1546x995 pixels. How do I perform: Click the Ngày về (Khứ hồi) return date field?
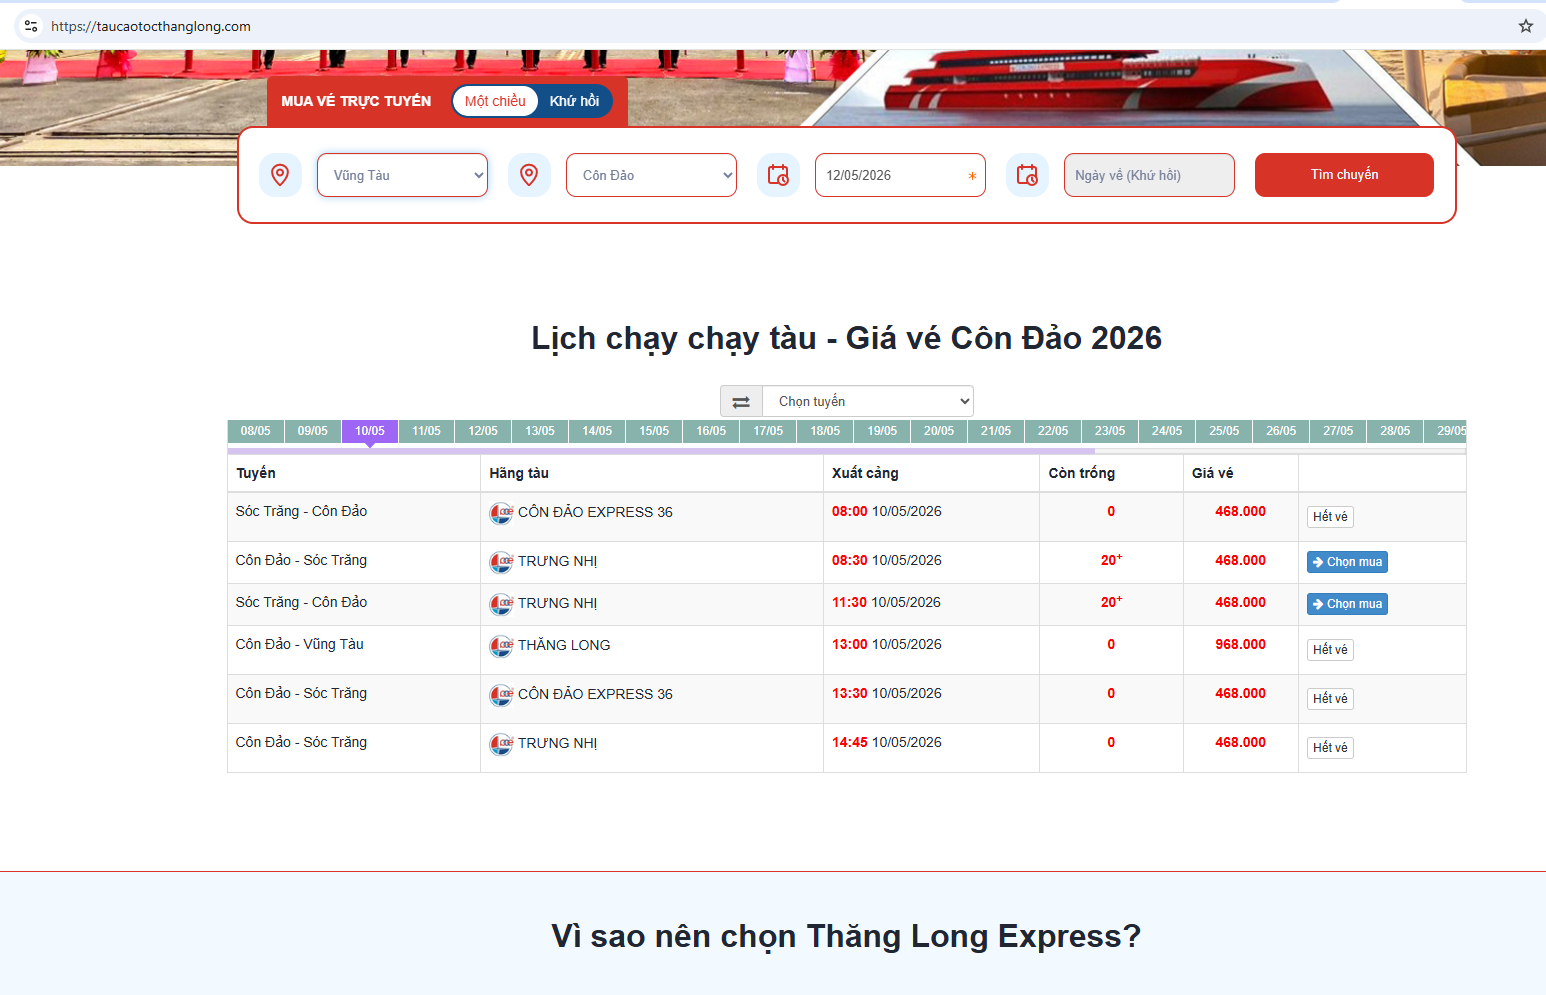coord(1149,175)
